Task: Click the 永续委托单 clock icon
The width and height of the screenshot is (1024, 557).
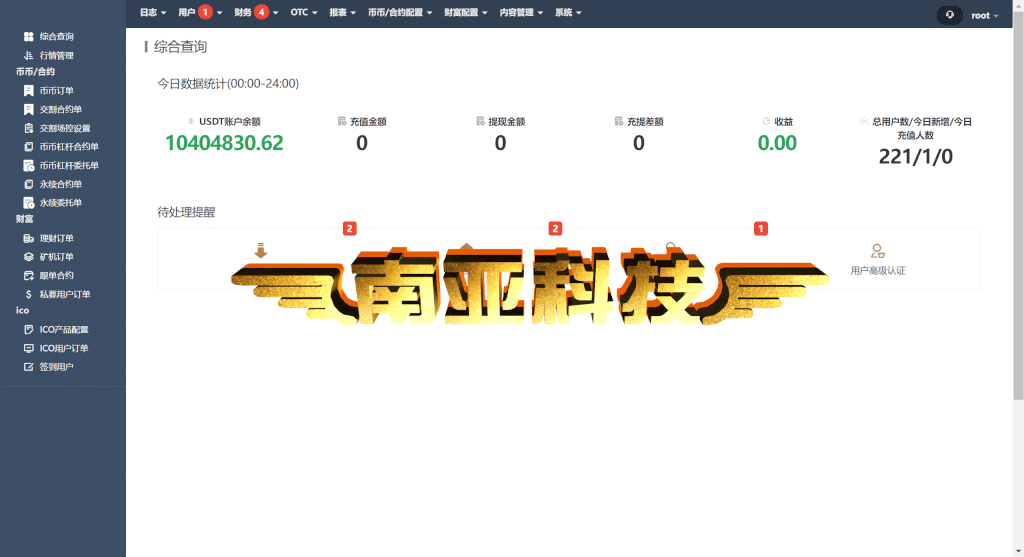Action: (x=29, y=202)
